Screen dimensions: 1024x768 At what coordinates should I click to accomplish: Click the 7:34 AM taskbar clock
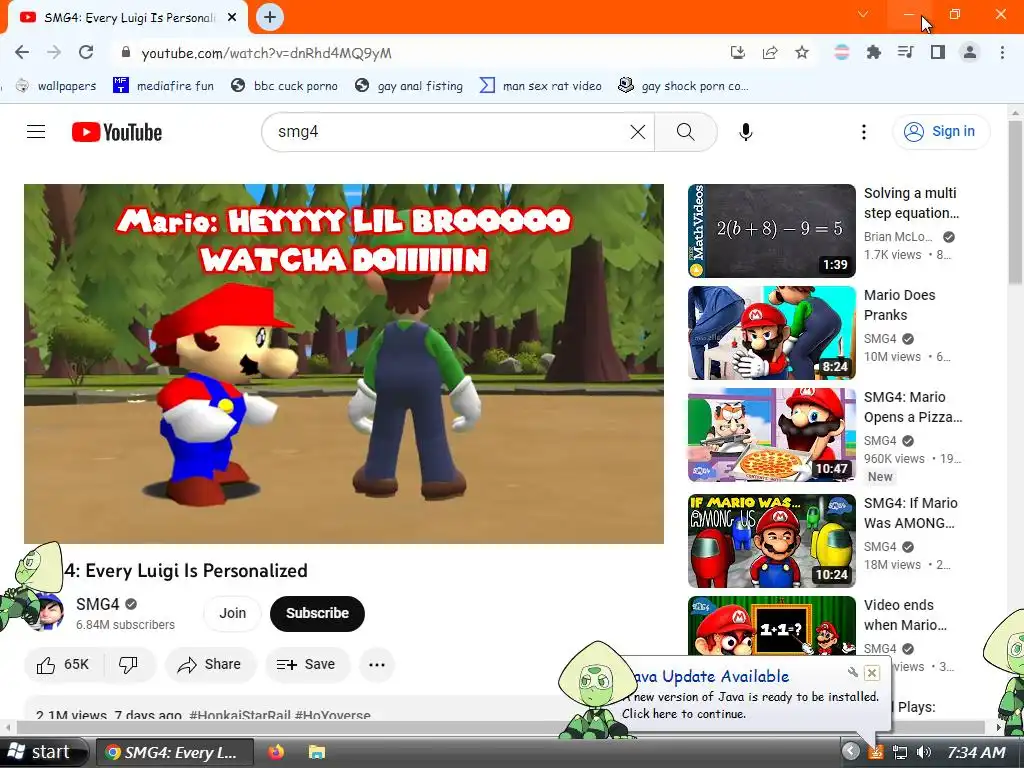976,752
